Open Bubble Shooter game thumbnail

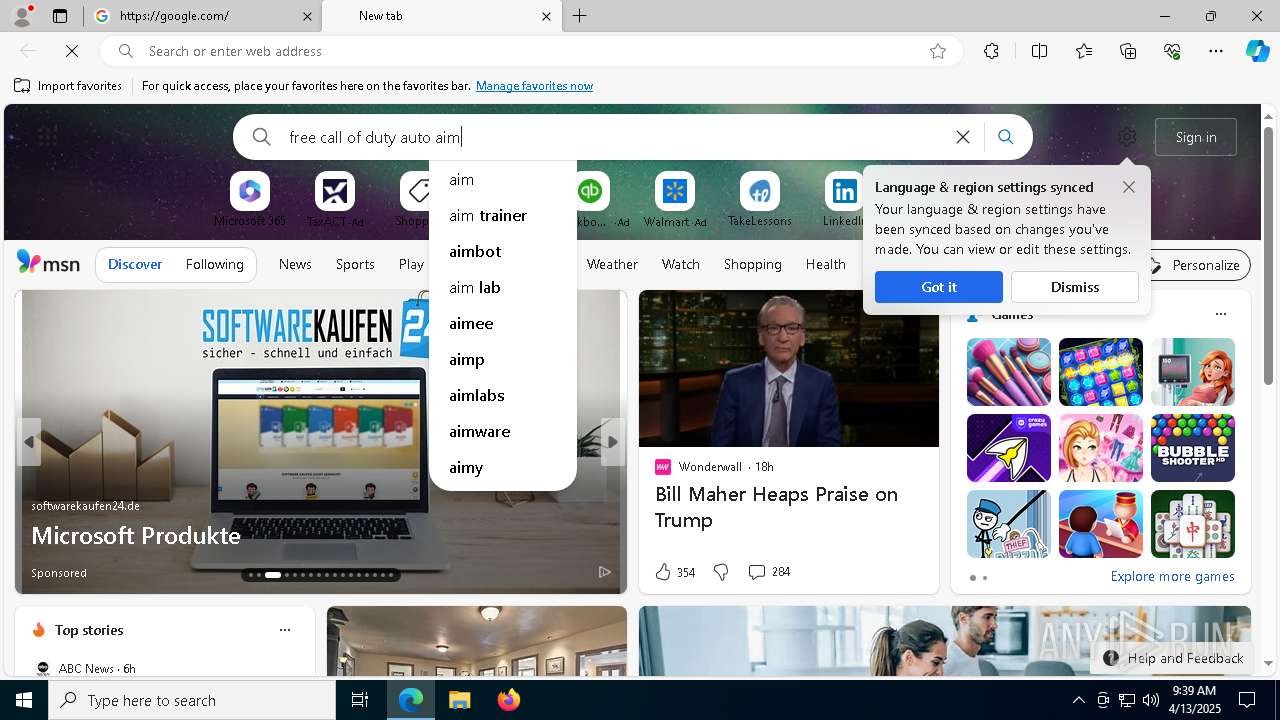(x=1193, y=448)
